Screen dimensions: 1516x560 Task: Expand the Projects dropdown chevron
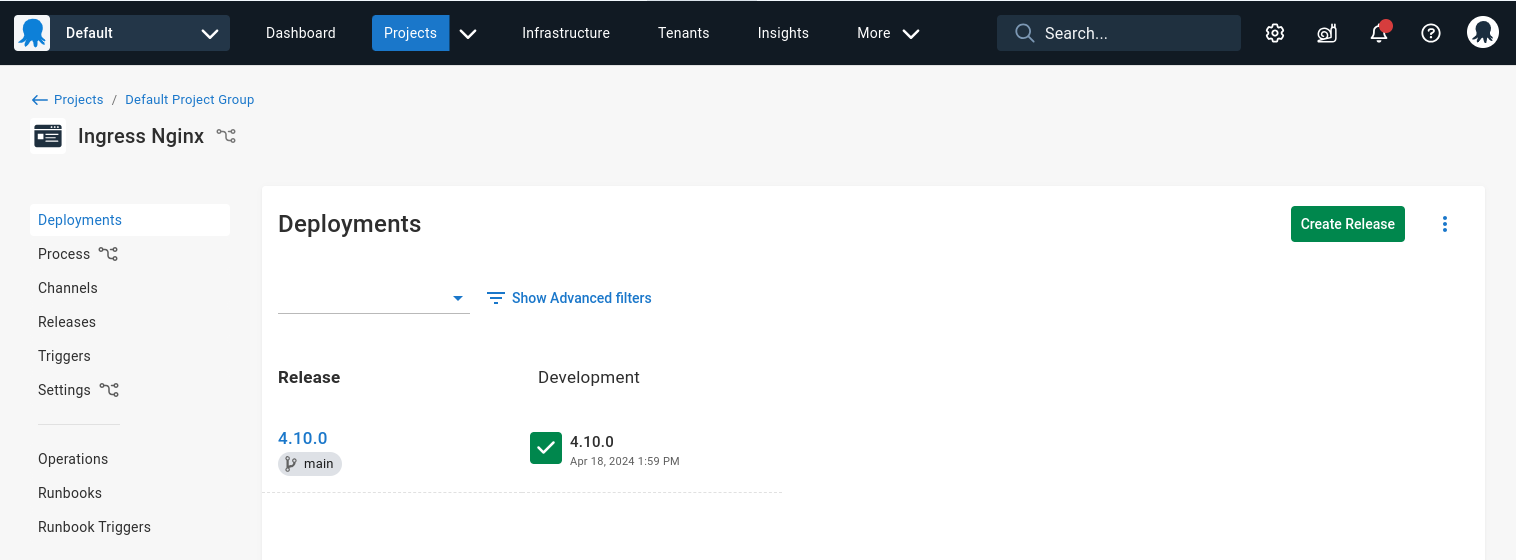[x=468, y=33]
